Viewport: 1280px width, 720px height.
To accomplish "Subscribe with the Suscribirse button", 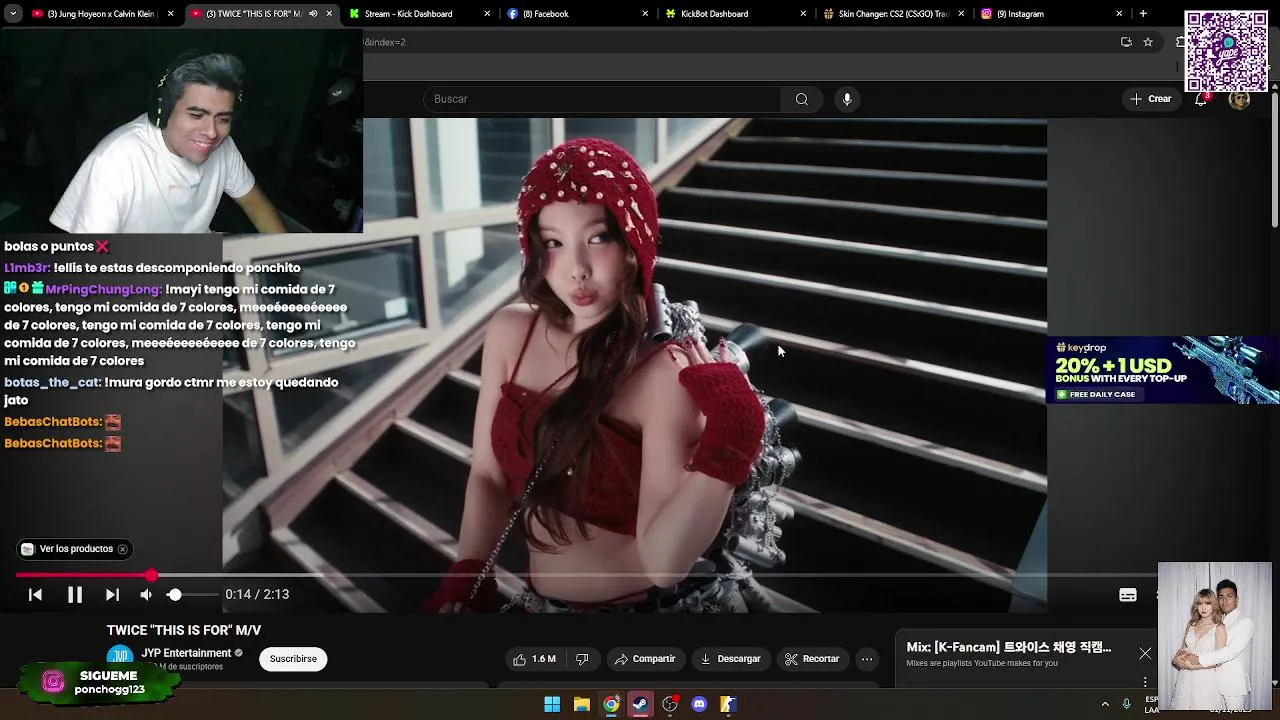I will click(293, 659).
